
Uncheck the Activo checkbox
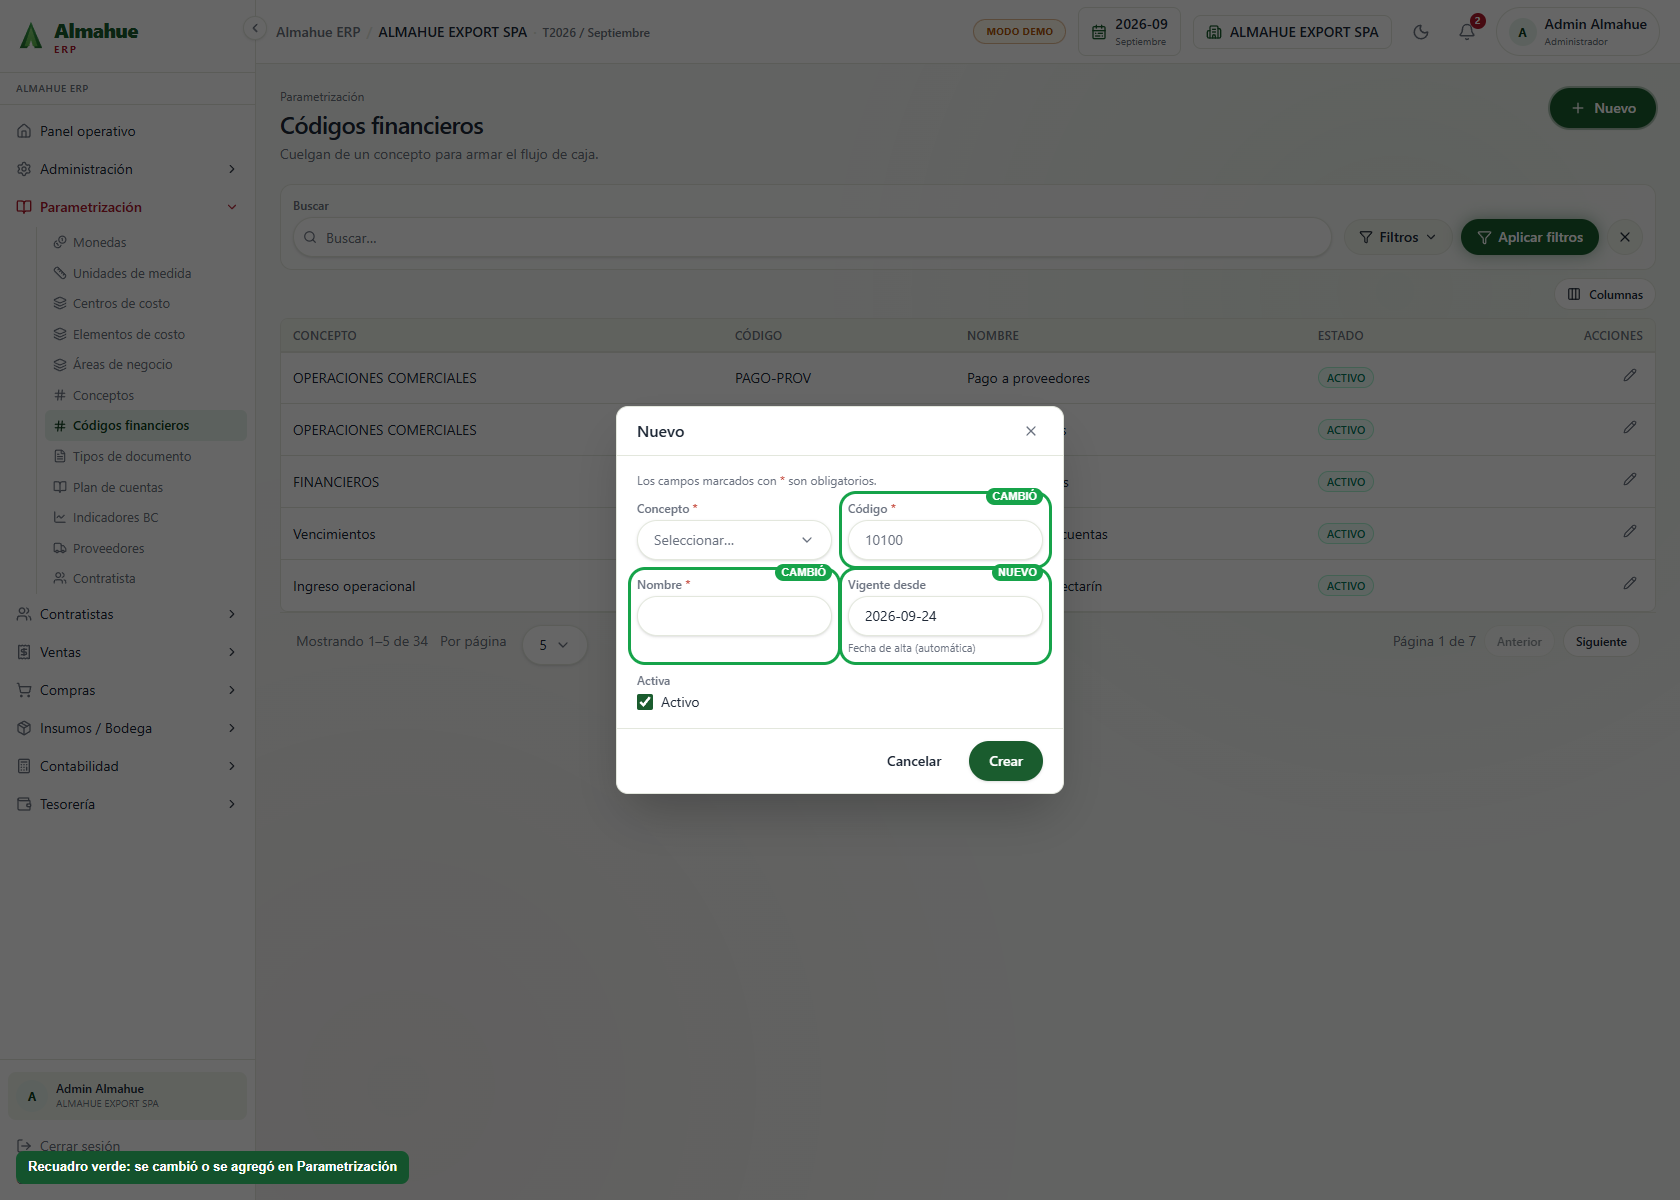coord(645,702)
